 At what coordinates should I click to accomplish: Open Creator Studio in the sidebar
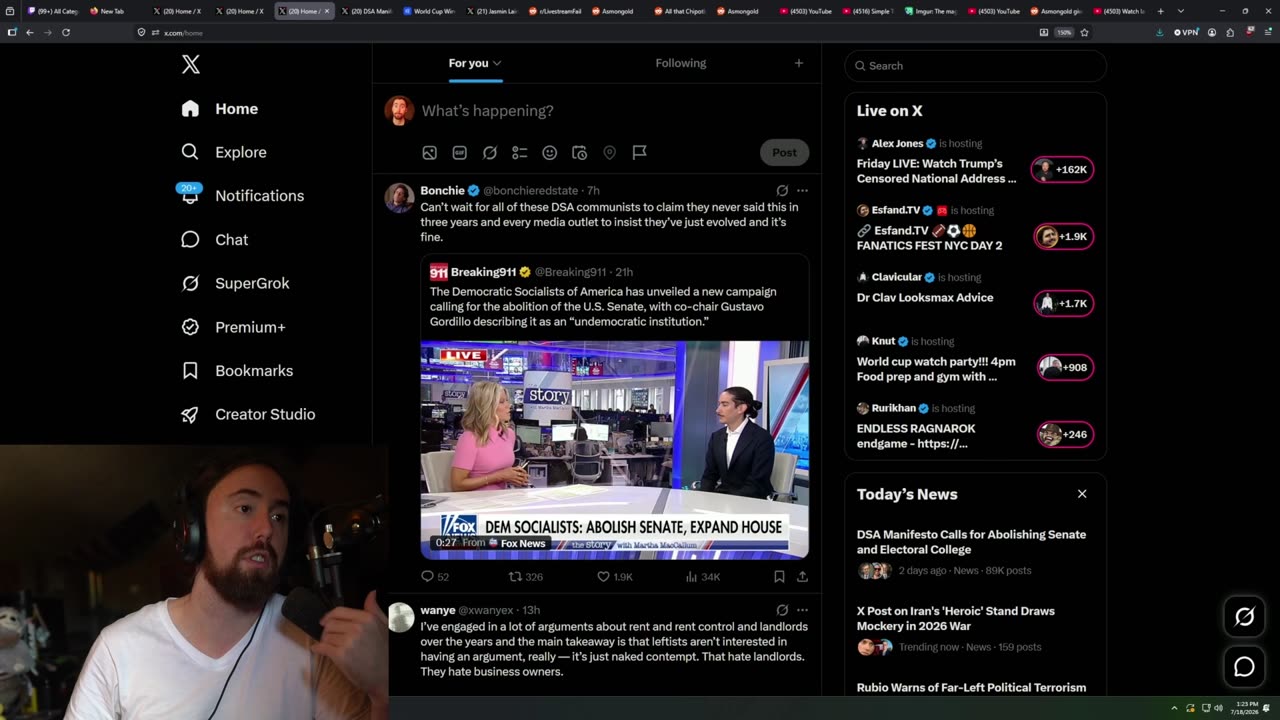pyautogui.click(x=248, y=414)
